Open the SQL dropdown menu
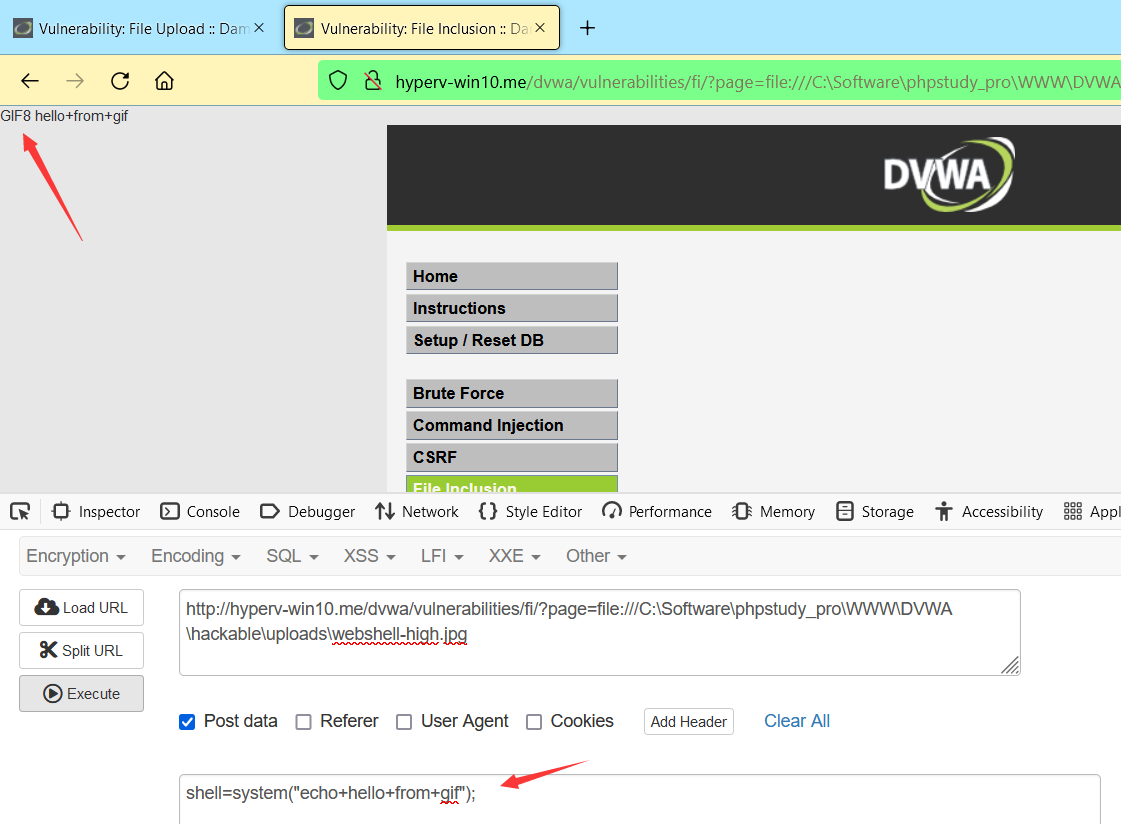This screenshot has height=824, width=1121. (292, 556)
